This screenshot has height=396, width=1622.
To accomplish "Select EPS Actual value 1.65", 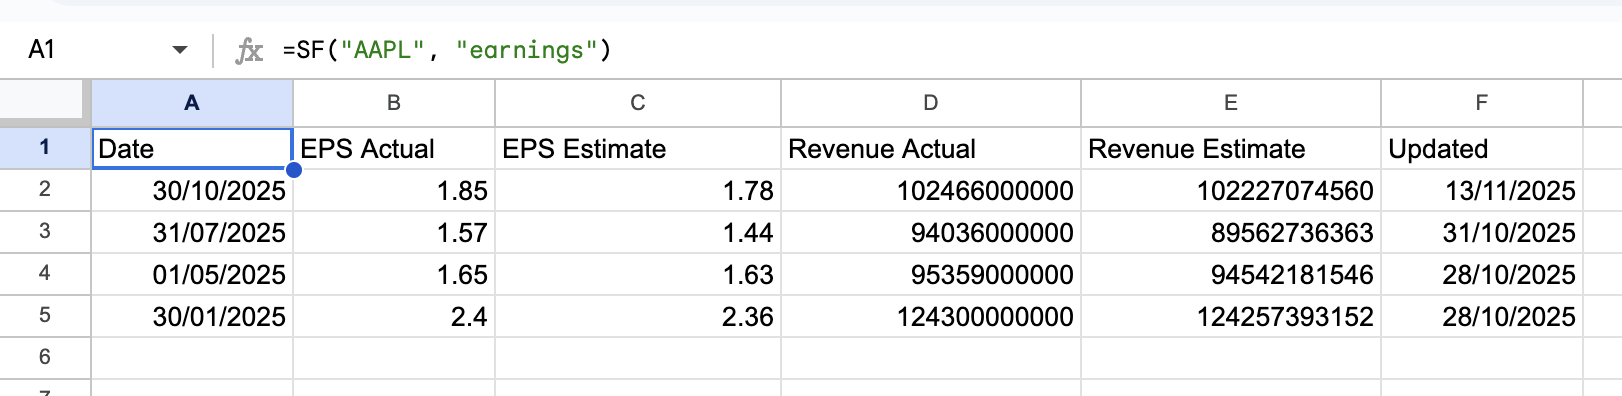I will (394, 274).
